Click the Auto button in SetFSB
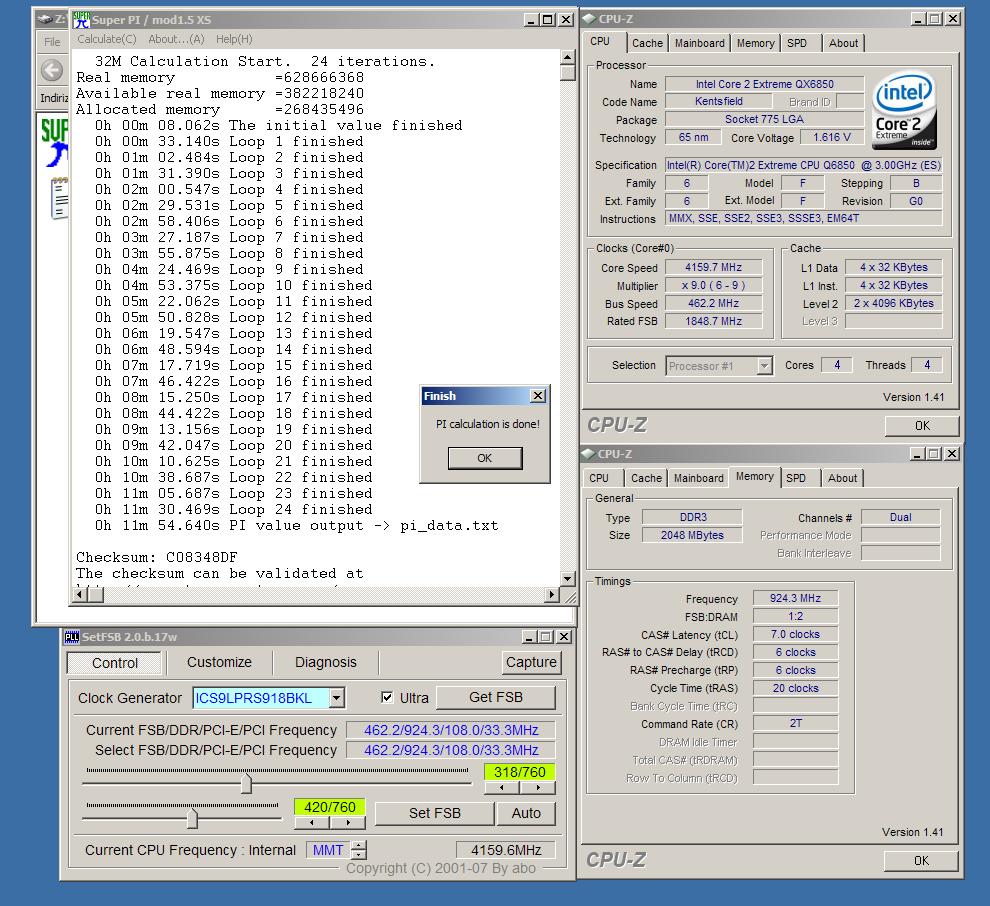Image resolution: width=990 pixels, height=906 pixels. point(526,813)
